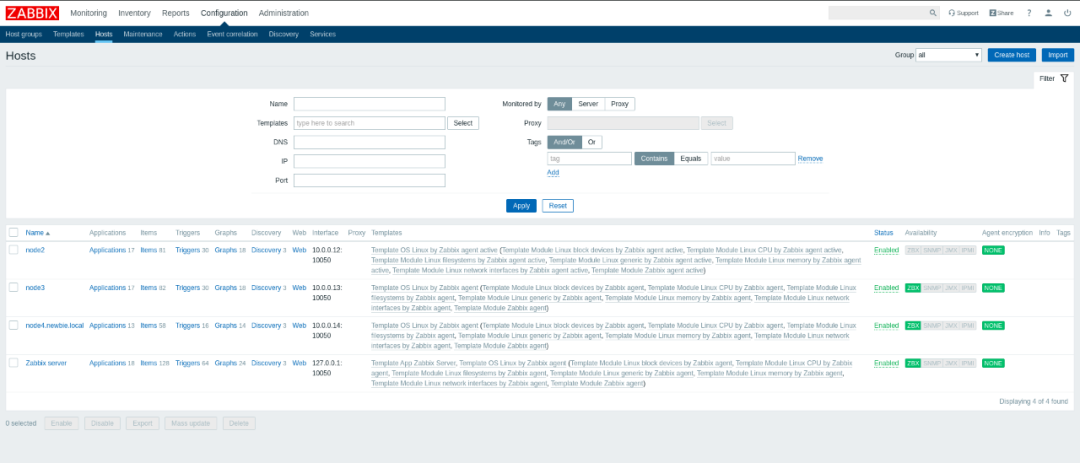Go to Actions submenu
Screen dimensions: 1080x463
[185, 34]
